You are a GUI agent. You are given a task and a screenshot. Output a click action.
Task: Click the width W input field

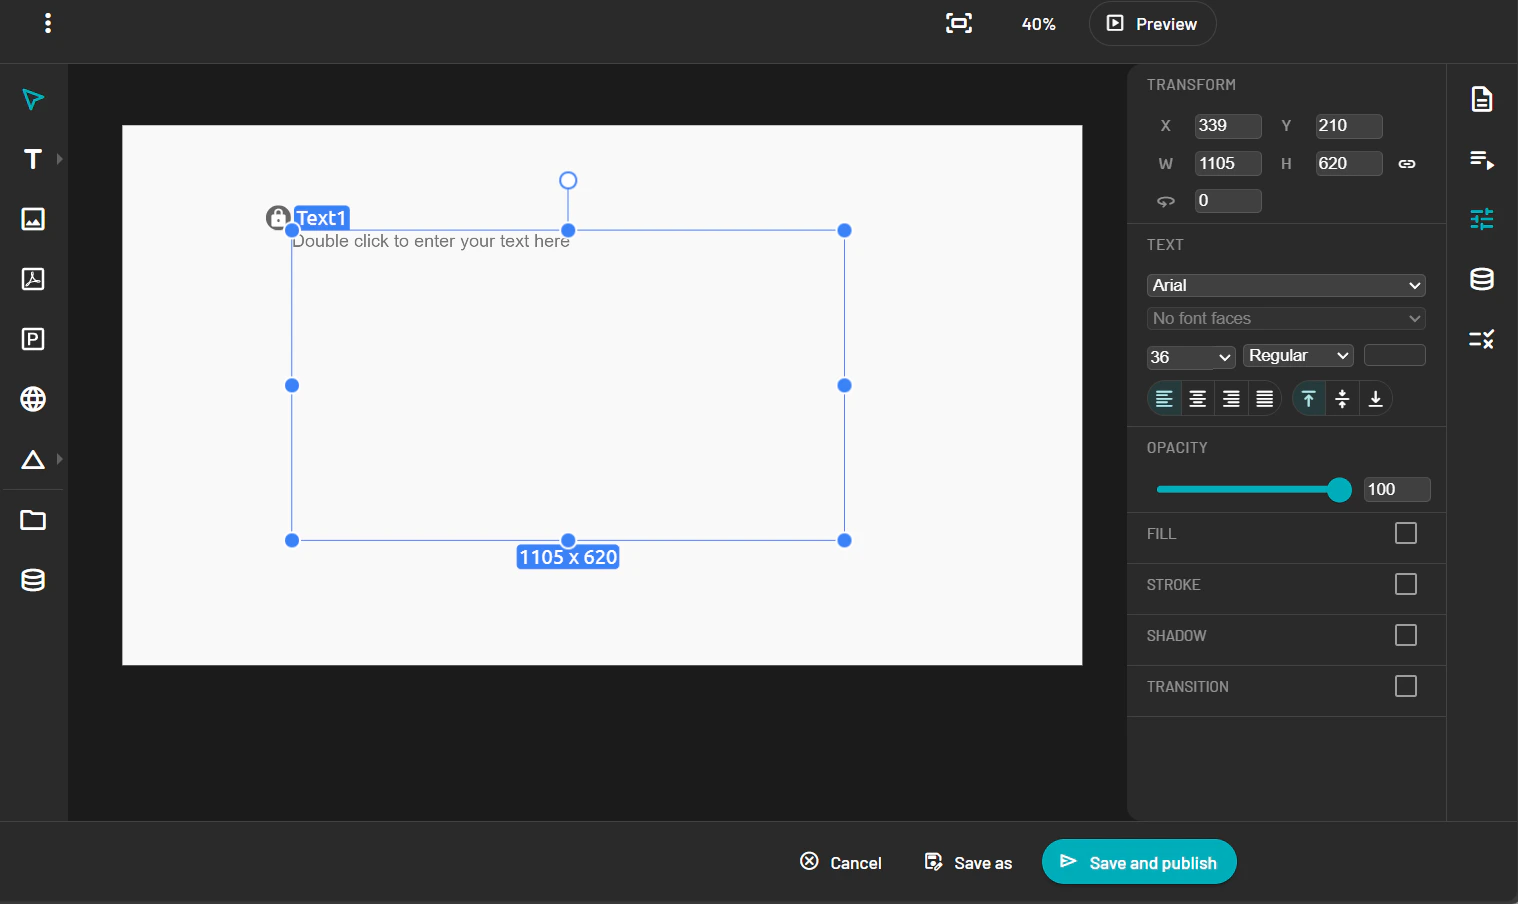point(1228,164)
